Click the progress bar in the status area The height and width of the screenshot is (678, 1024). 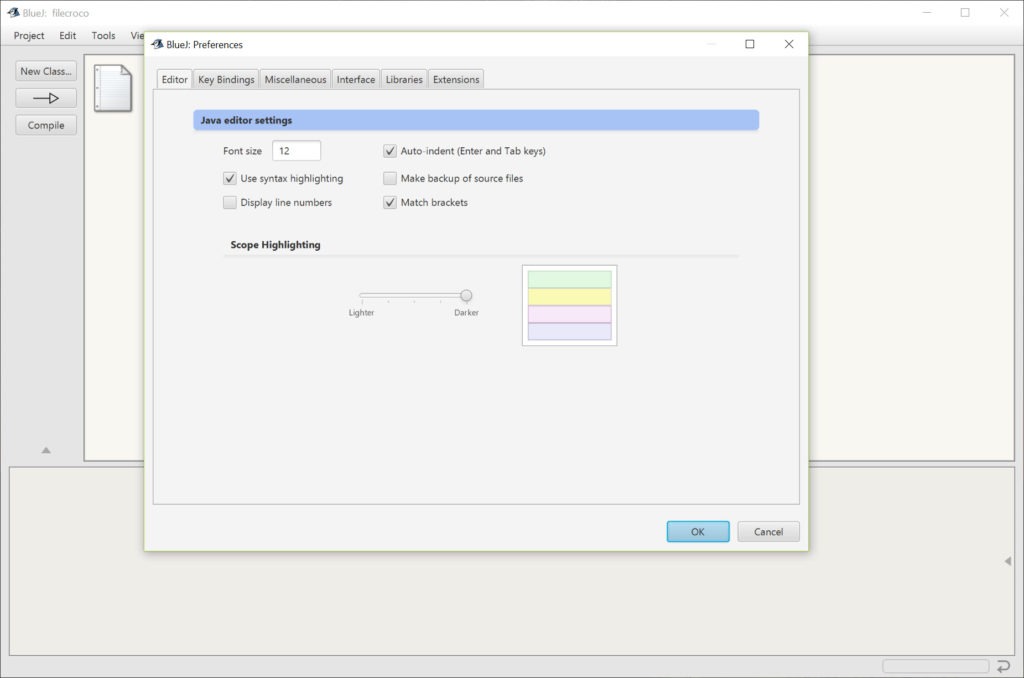[x=935, y=666]
